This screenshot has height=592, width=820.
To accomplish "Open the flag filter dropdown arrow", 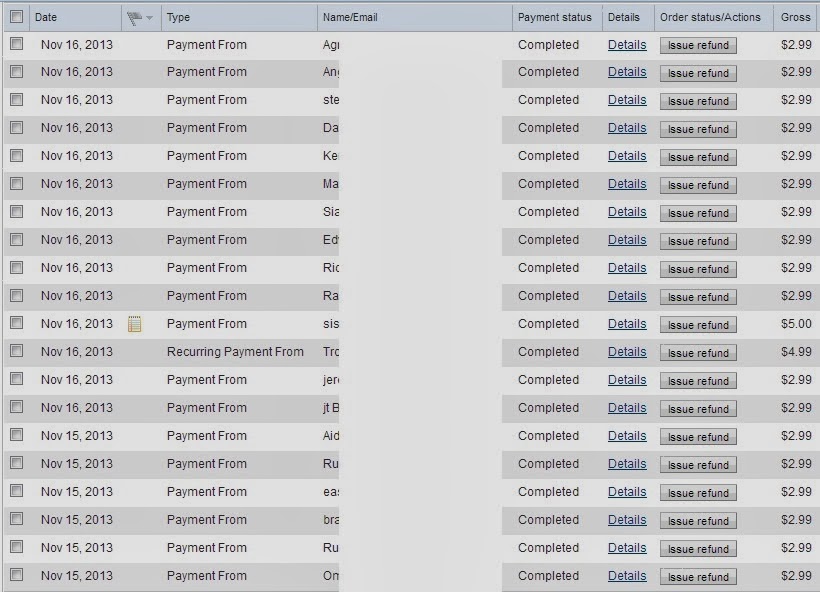I will coord(150,17).
